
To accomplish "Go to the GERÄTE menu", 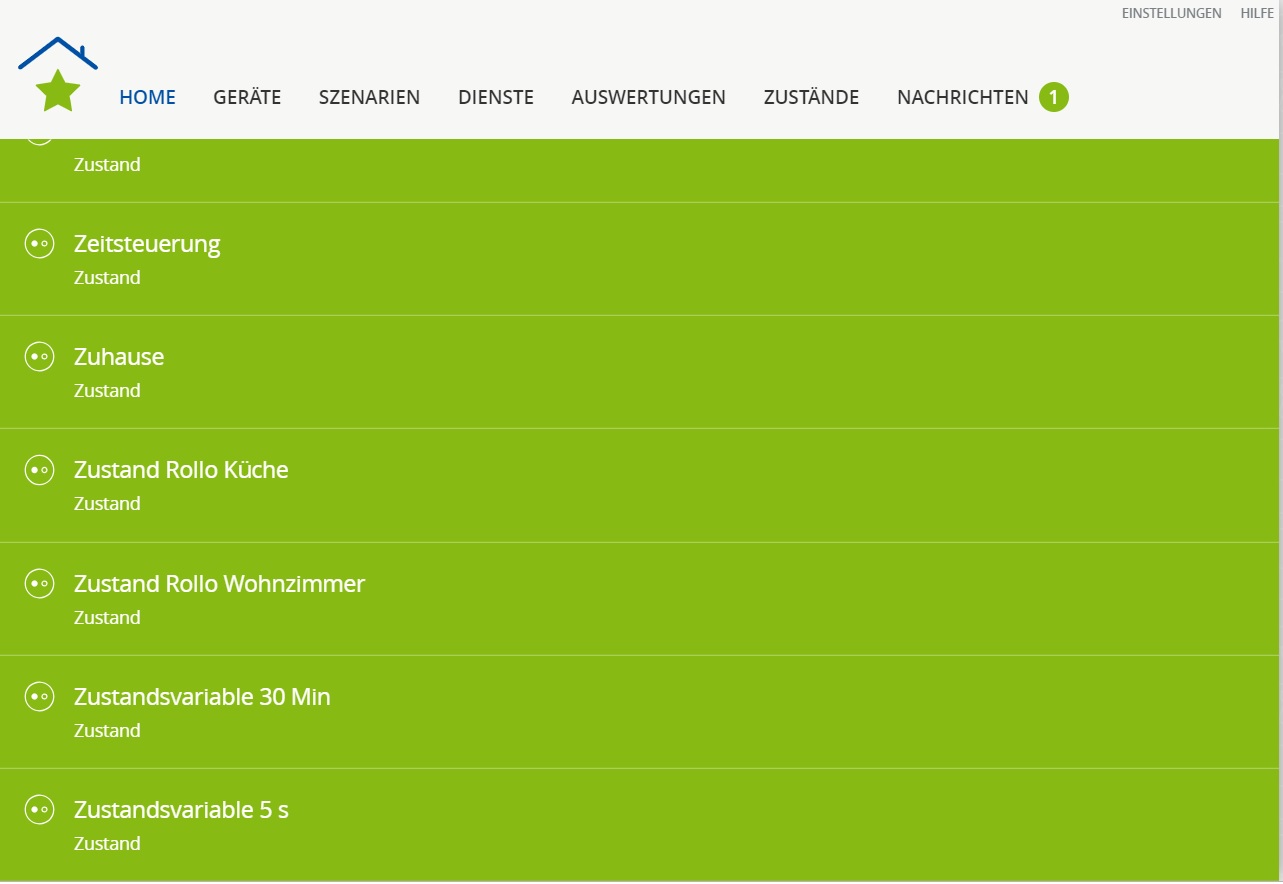I will (247, 97).
